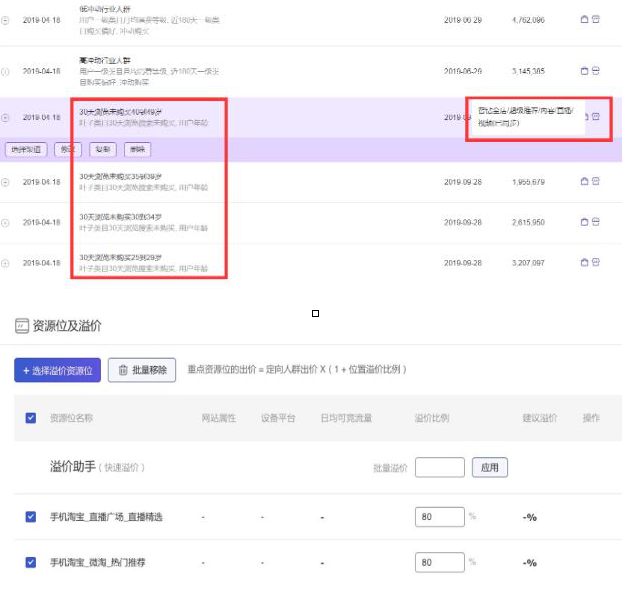Image resolution: width=622 pixels, height=592 pixels.
Task: Expand the row with 1,955,679 coverage
Action: point(6,182)
